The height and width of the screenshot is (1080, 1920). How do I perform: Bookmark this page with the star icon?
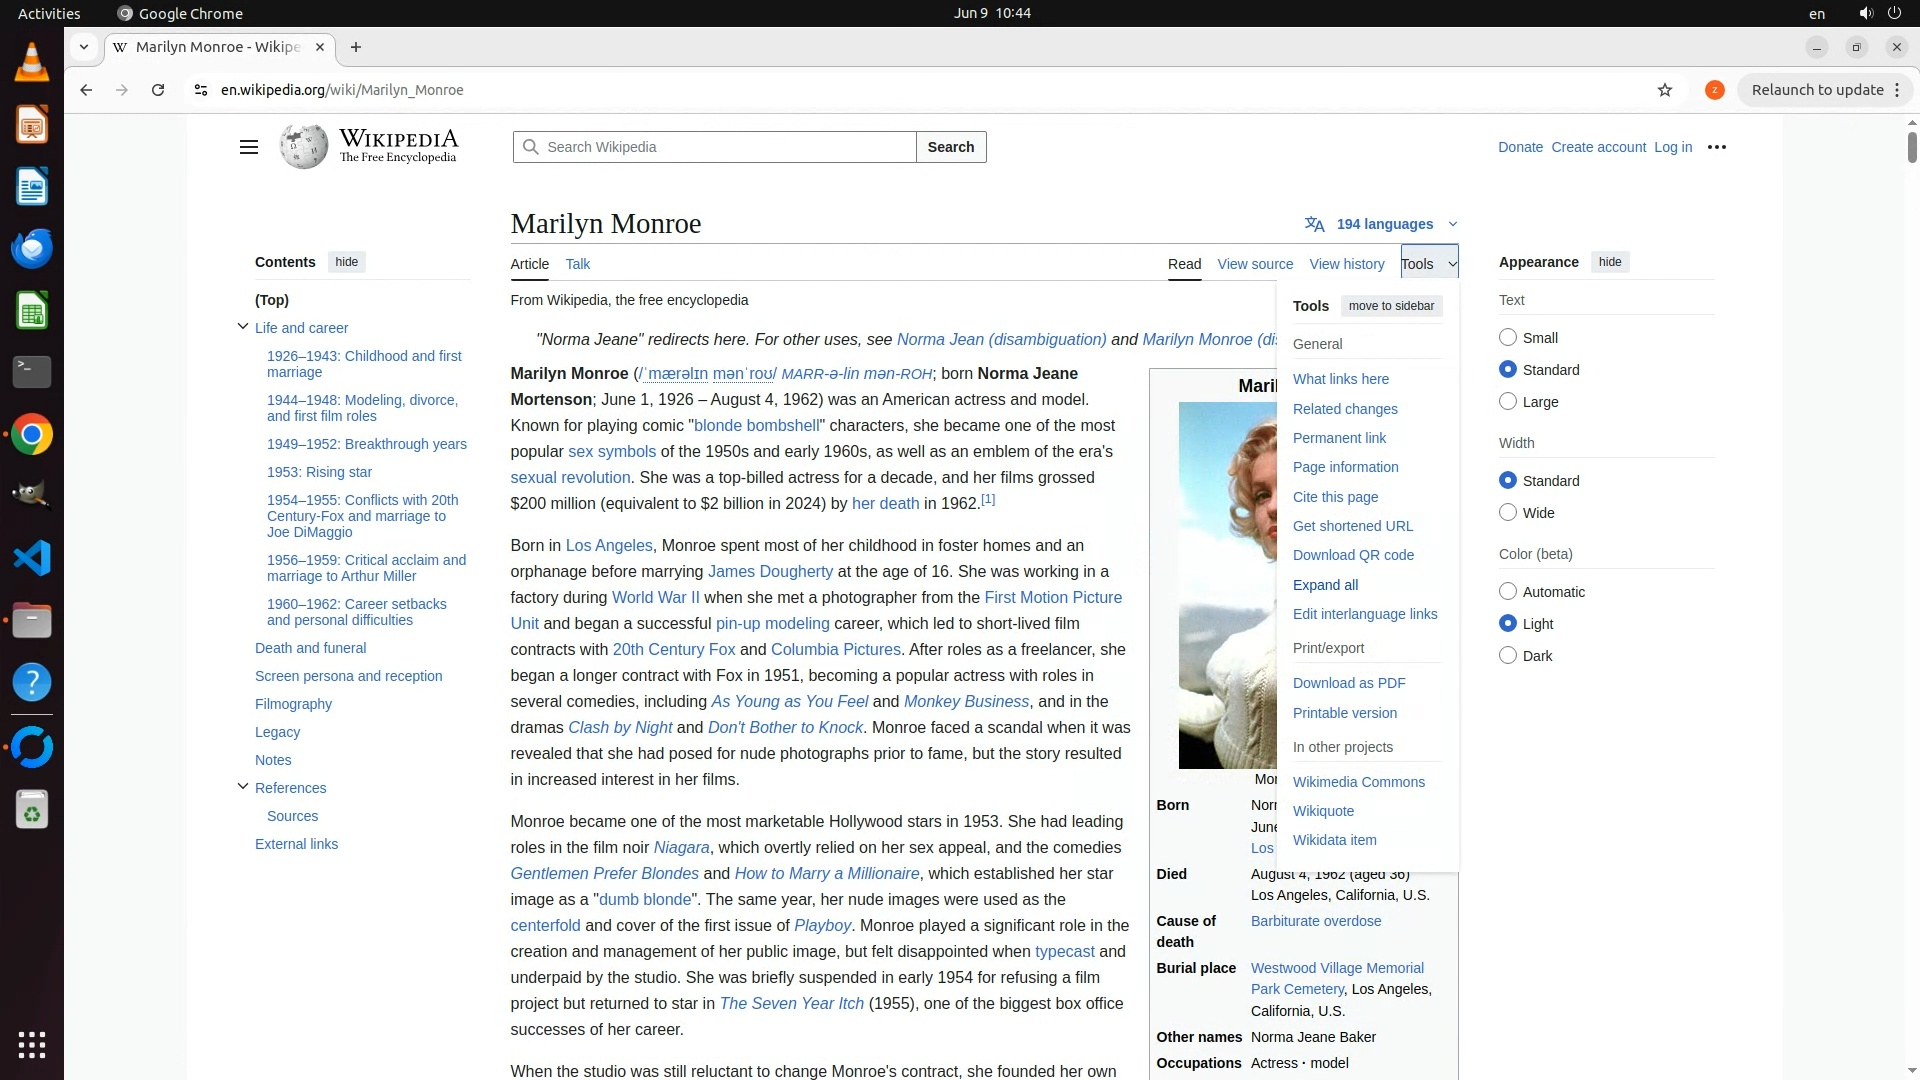(x=1665, y=90)
